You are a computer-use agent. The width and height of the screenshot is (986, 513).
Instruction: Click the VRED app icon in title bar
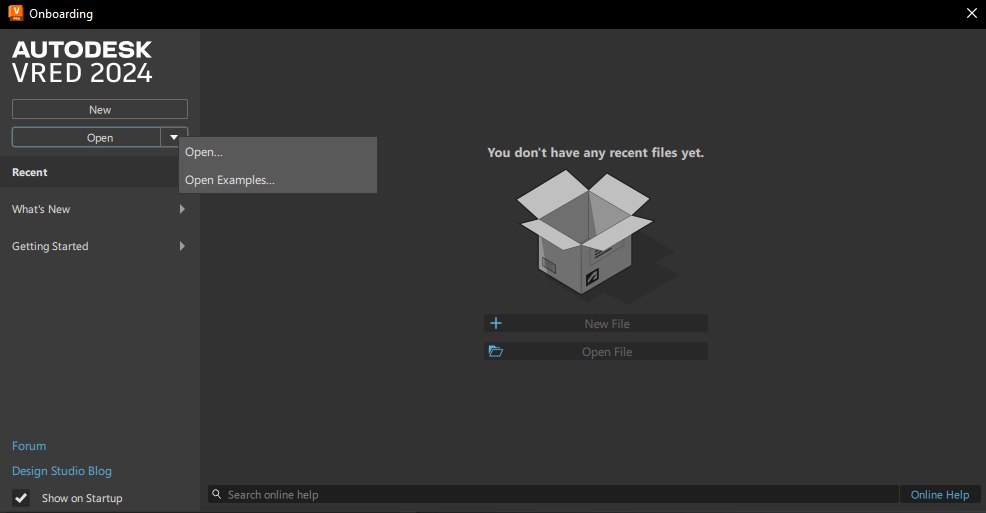point(16,13)
